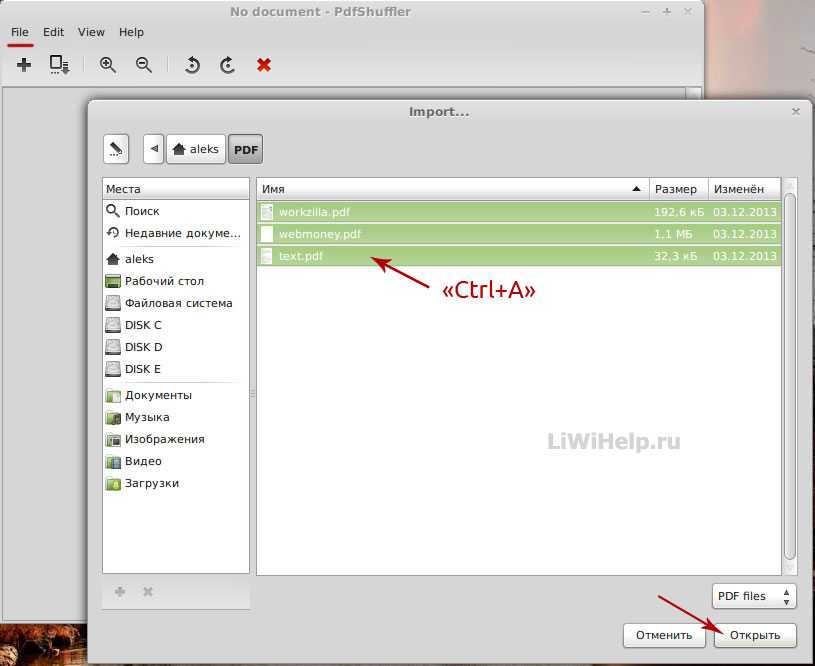Open the Help menu
Viewport: 815px width, 666px height.
coord(131,32)
